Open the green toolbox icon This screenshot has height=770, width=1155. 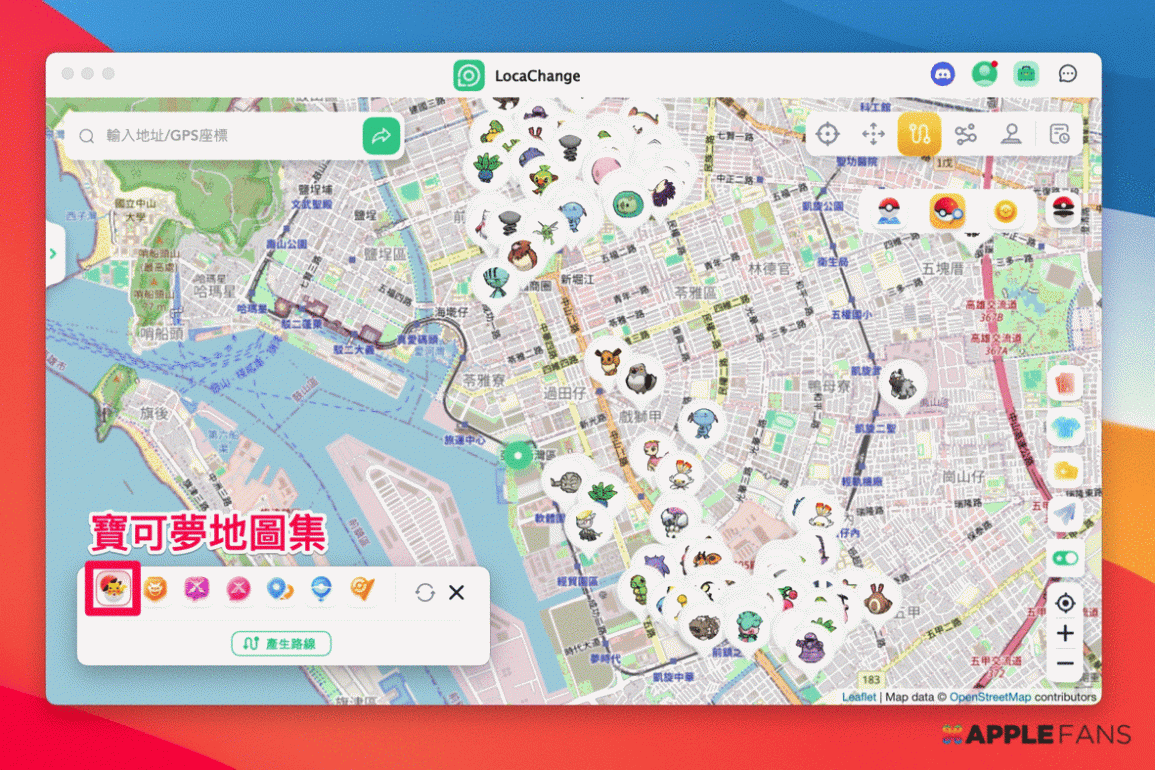coord(1026,74)
